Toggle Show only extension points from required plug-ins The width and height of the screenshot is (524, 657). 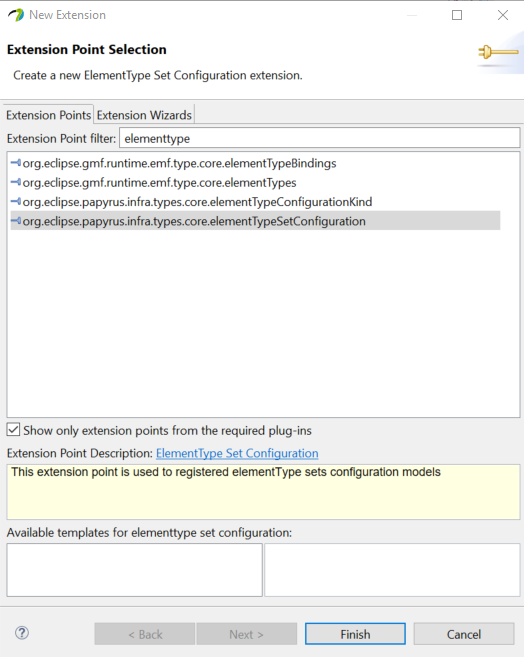click(13, 430)
